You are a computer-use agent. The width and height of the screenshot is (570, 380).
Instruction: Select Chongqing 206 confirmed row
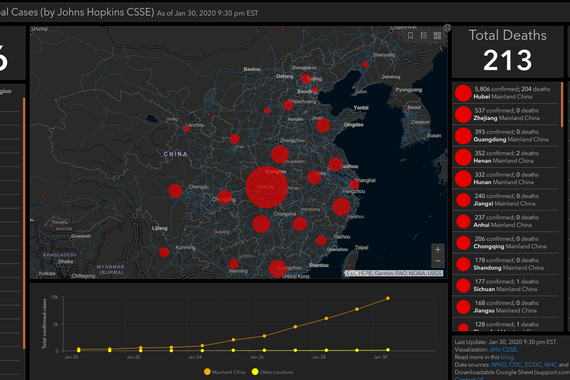pos(505,243)
